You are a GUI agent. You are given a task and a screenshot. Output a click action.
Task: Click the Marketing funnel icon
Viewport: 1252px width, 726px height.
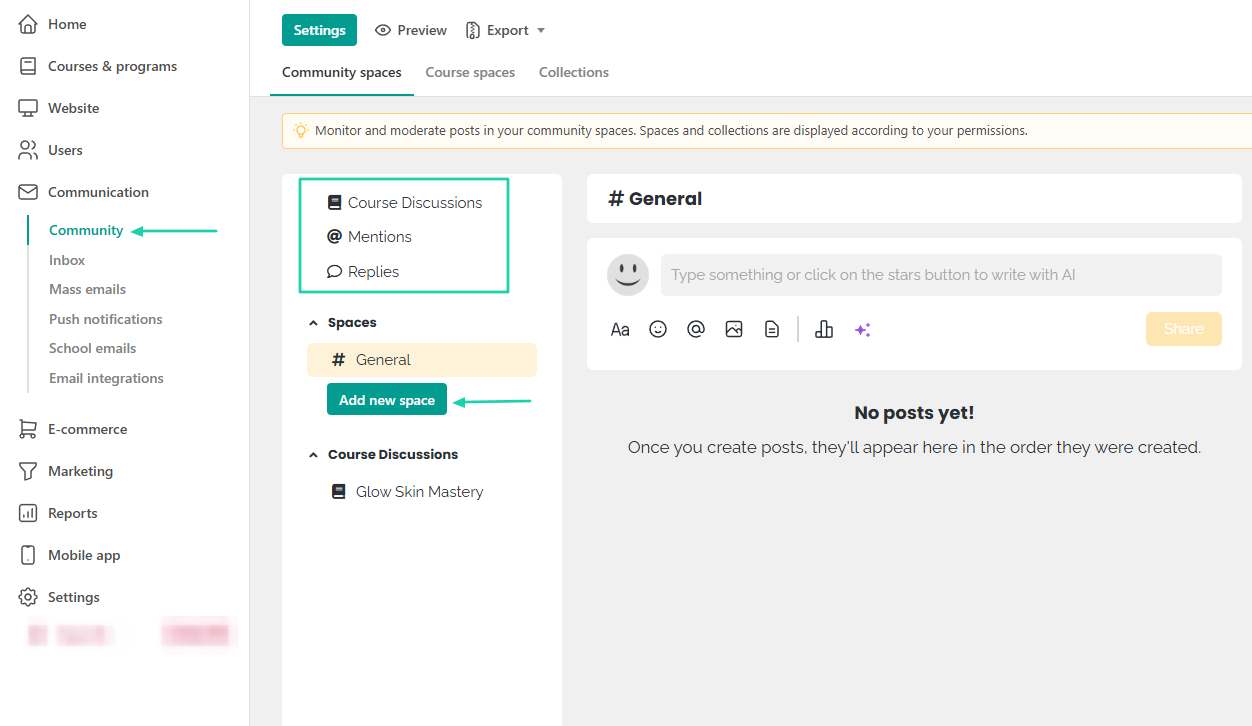tap(28, 471)
